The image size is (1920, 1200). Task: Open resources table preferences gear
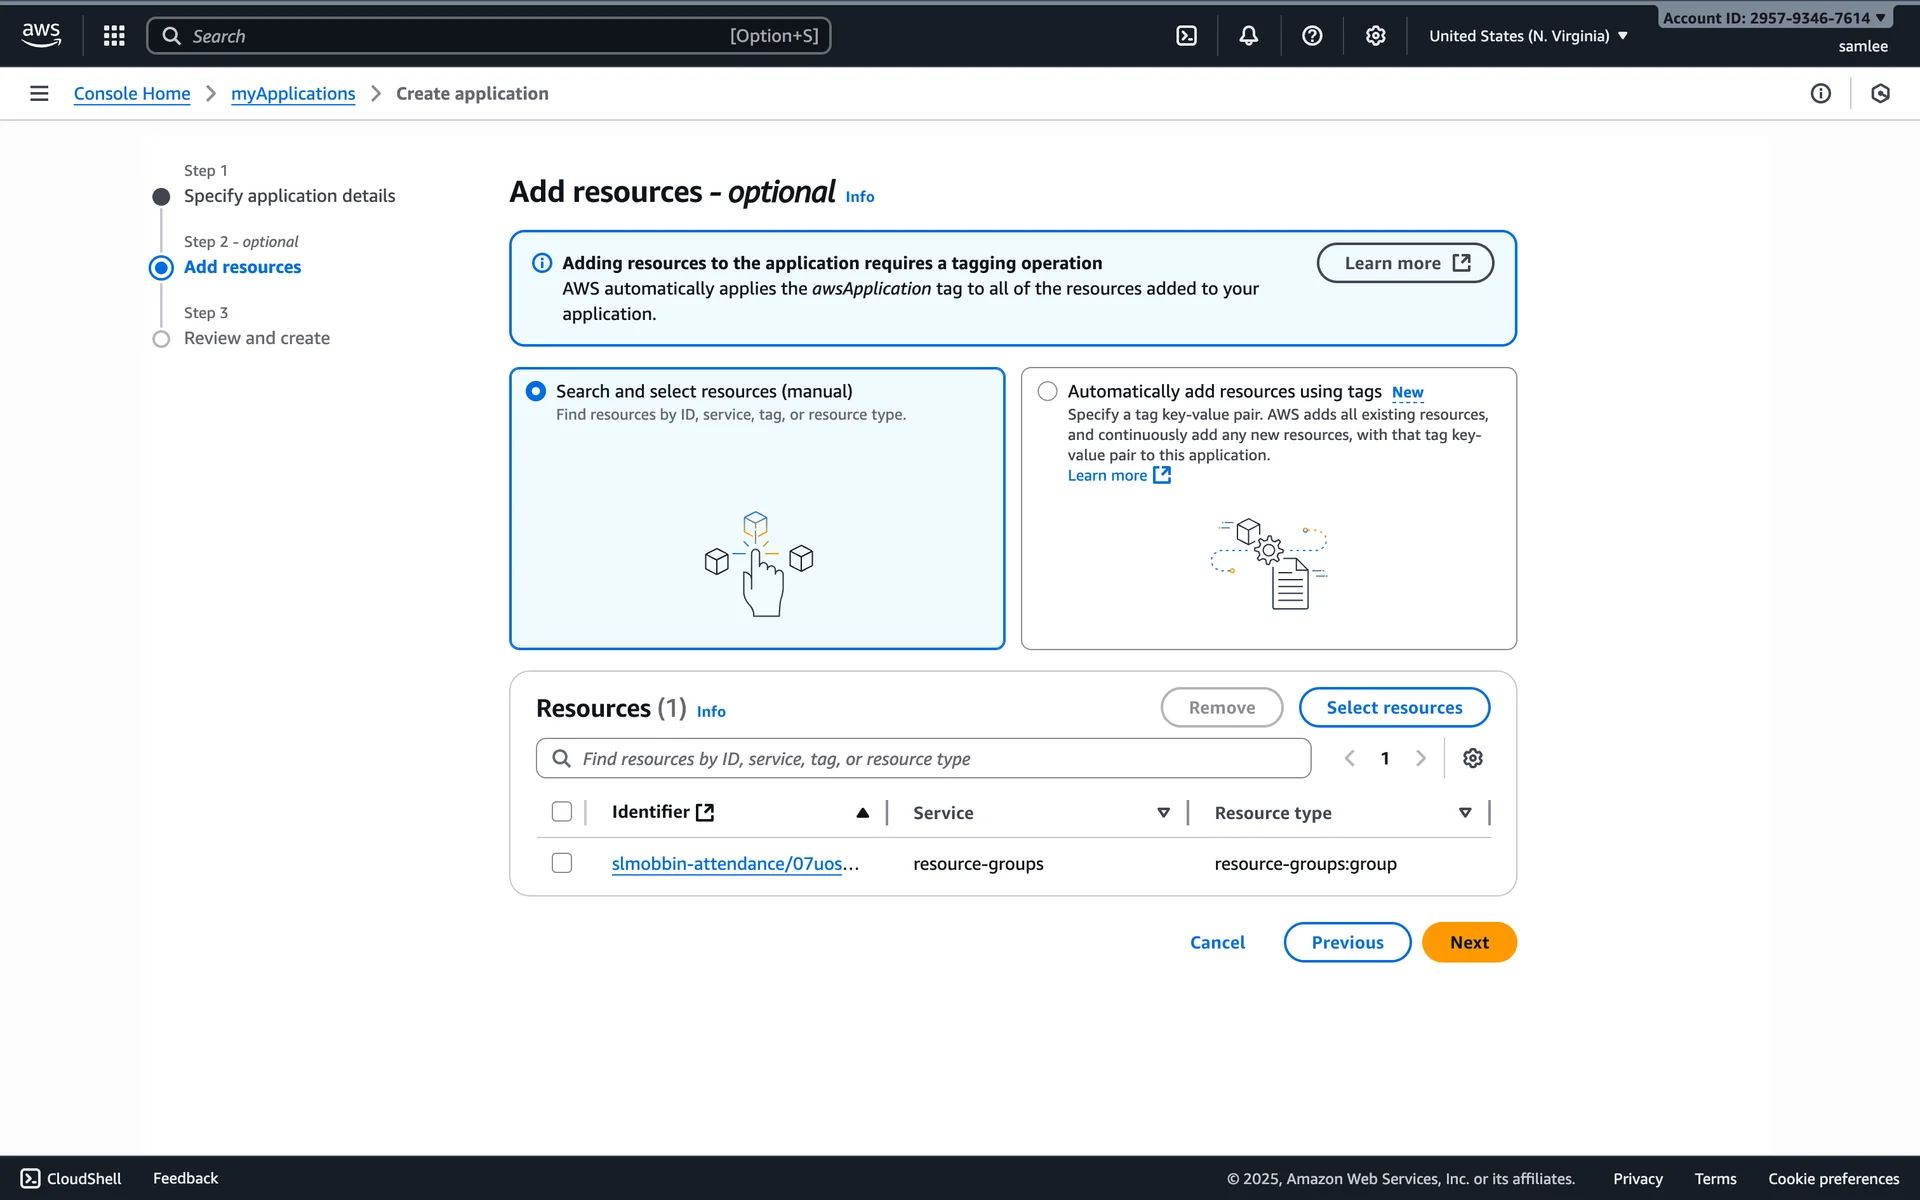click(1472, 758)
